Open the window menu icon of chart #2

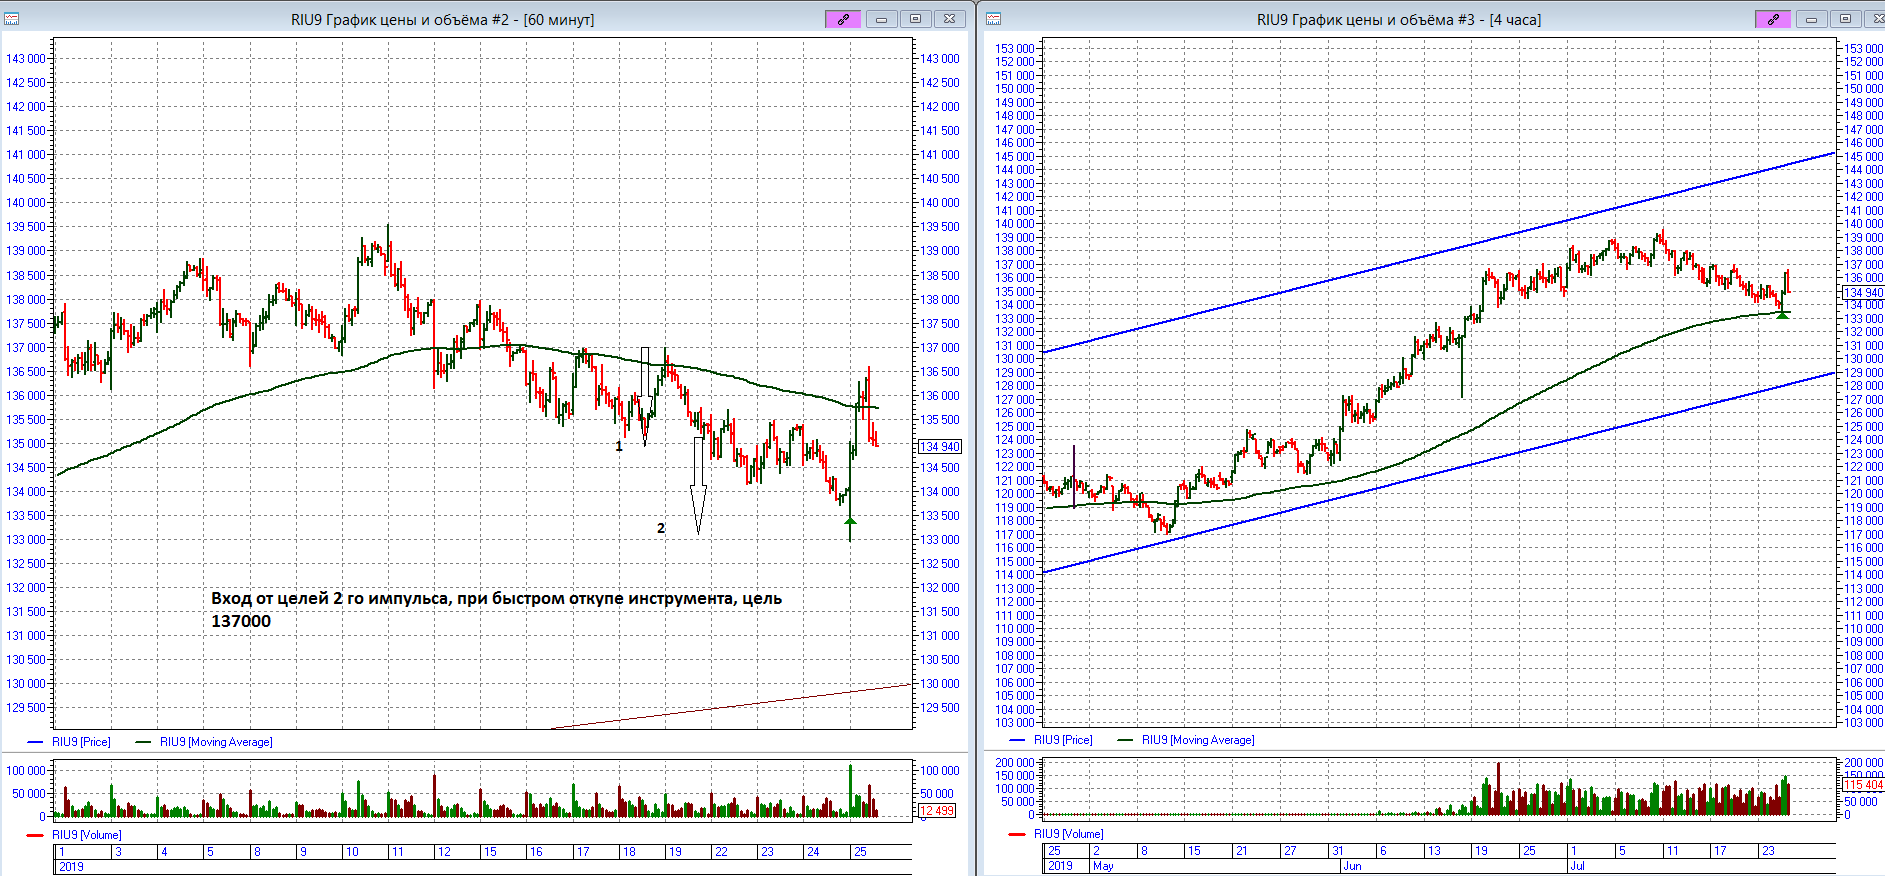12,19
